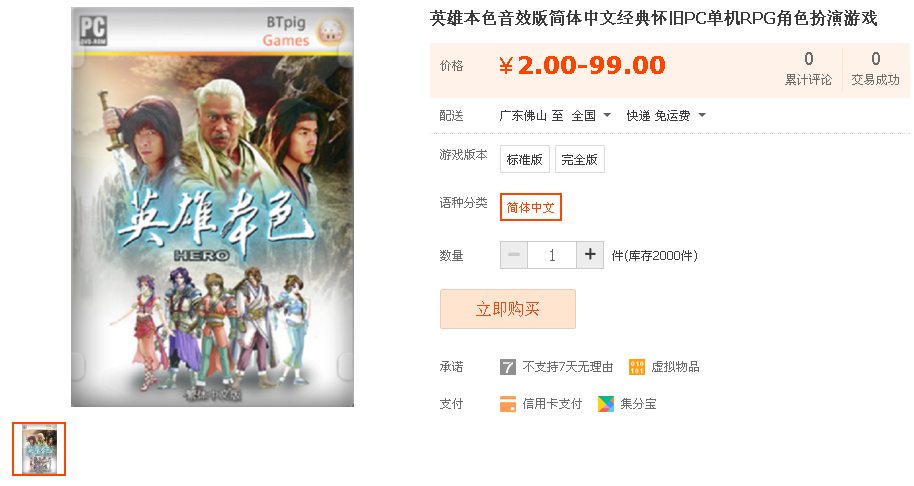Viewport: 914px width, 486px height.
Task: Click the PC DVD-ROM badge on cover
Action: [93, 30]
